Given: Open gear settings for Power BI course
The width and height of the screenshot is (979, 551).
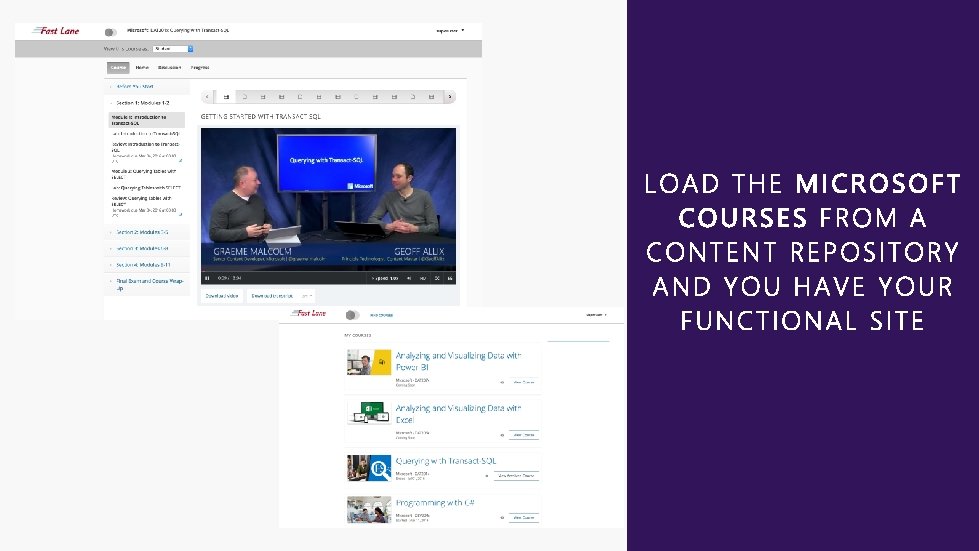Looking at the screenshot, I should (502, 382).
